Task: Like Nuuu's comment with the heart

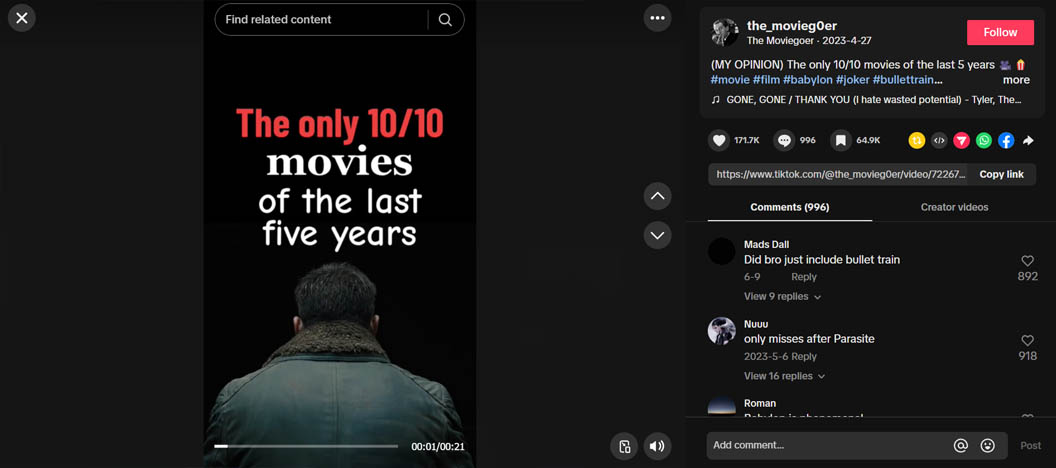Action: [1027, 340]
